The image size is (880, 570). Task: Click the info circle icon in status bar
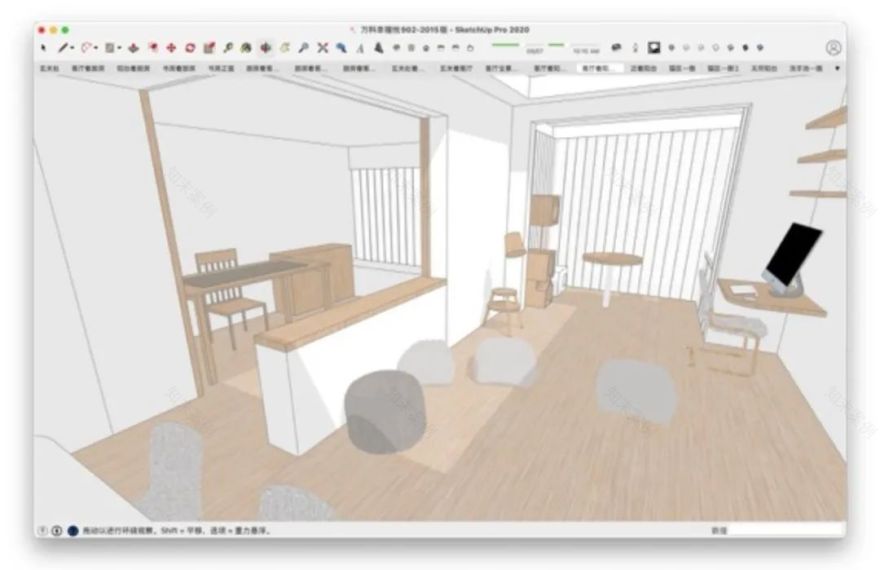[x=57, y=529]
